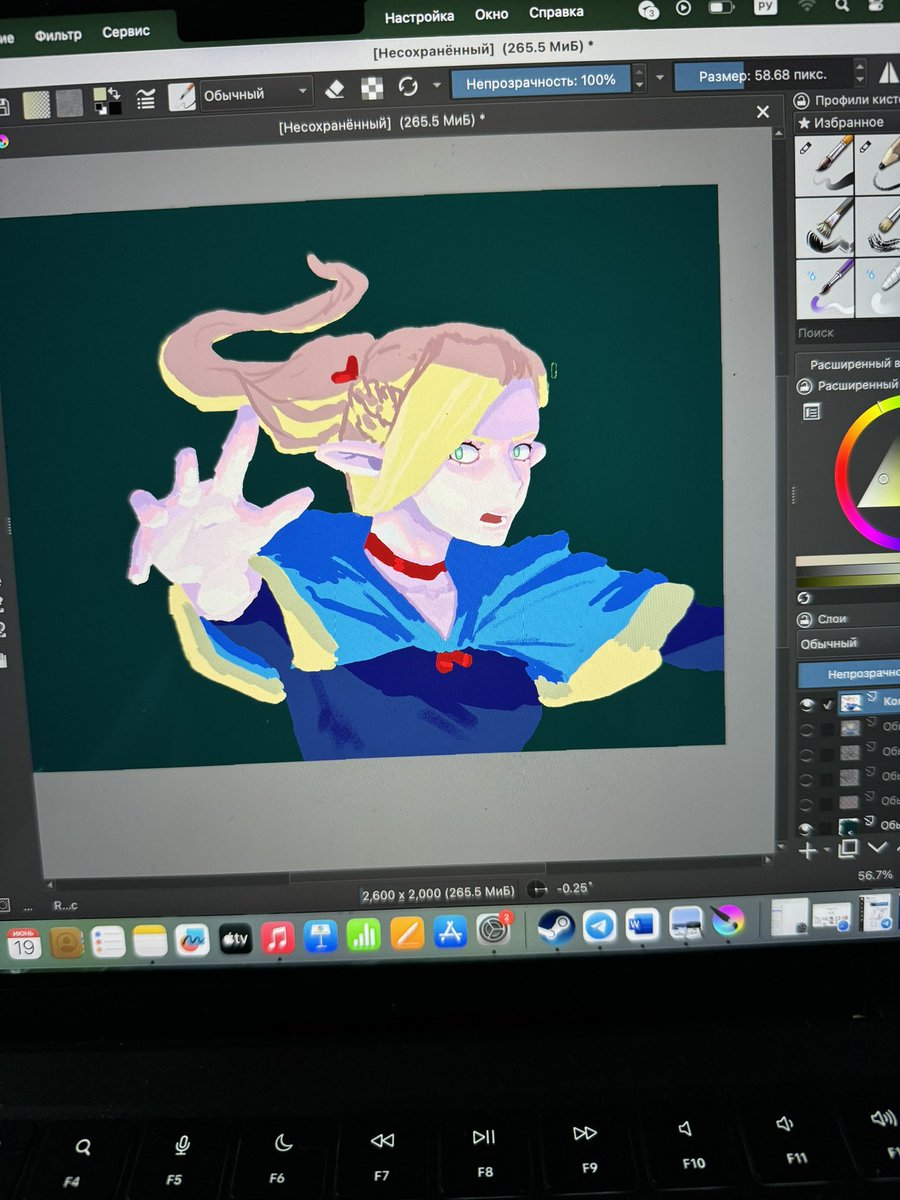Hide the bottom teal layer via its eye icon

807,827
